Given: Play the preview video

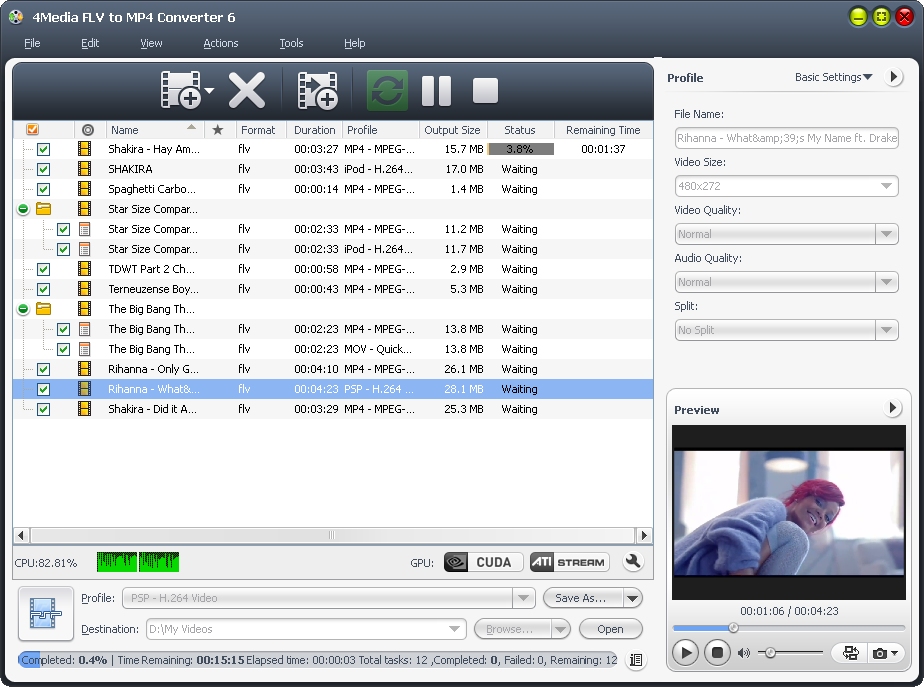Looking at the screenshot, I should tap(685, 653).
